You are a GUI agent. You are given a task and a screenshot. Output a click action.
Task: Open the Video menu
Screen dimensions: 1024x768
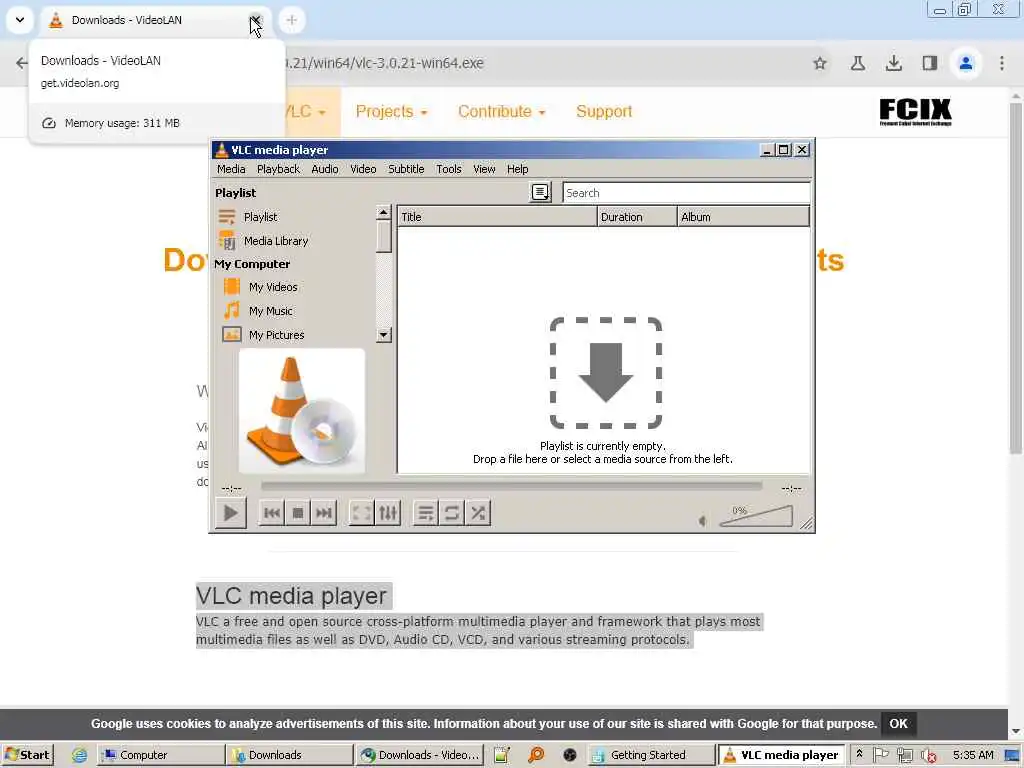click(363, 169)
